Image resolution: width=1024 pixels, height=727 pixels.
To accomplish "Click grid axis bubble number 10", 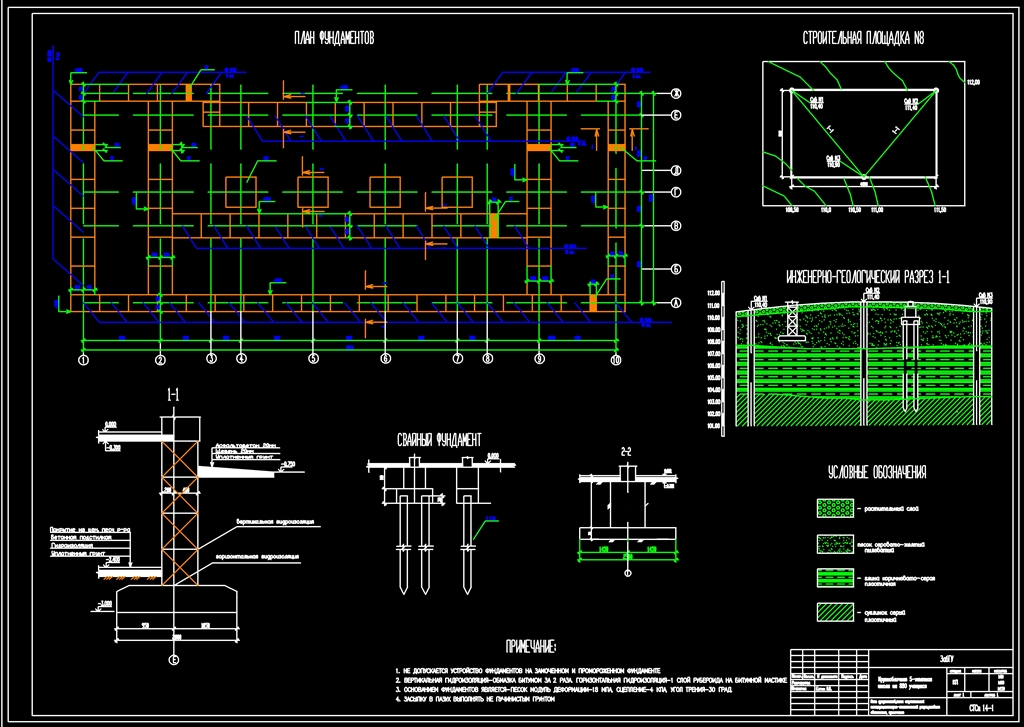I will click(x=615, y=359).
